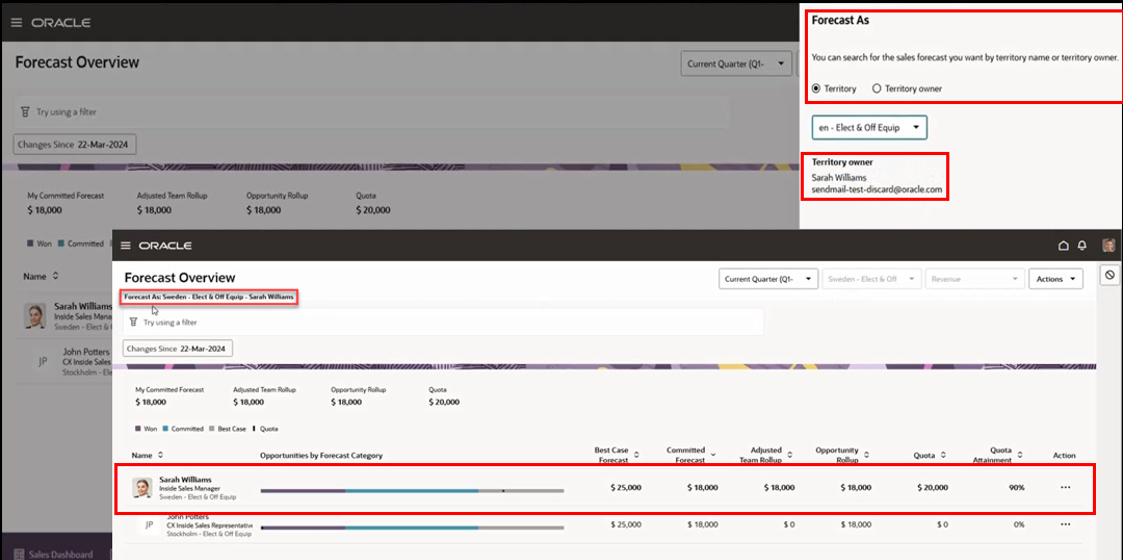Click Sarah Williams forecast category progress bar

click(412, 490)
